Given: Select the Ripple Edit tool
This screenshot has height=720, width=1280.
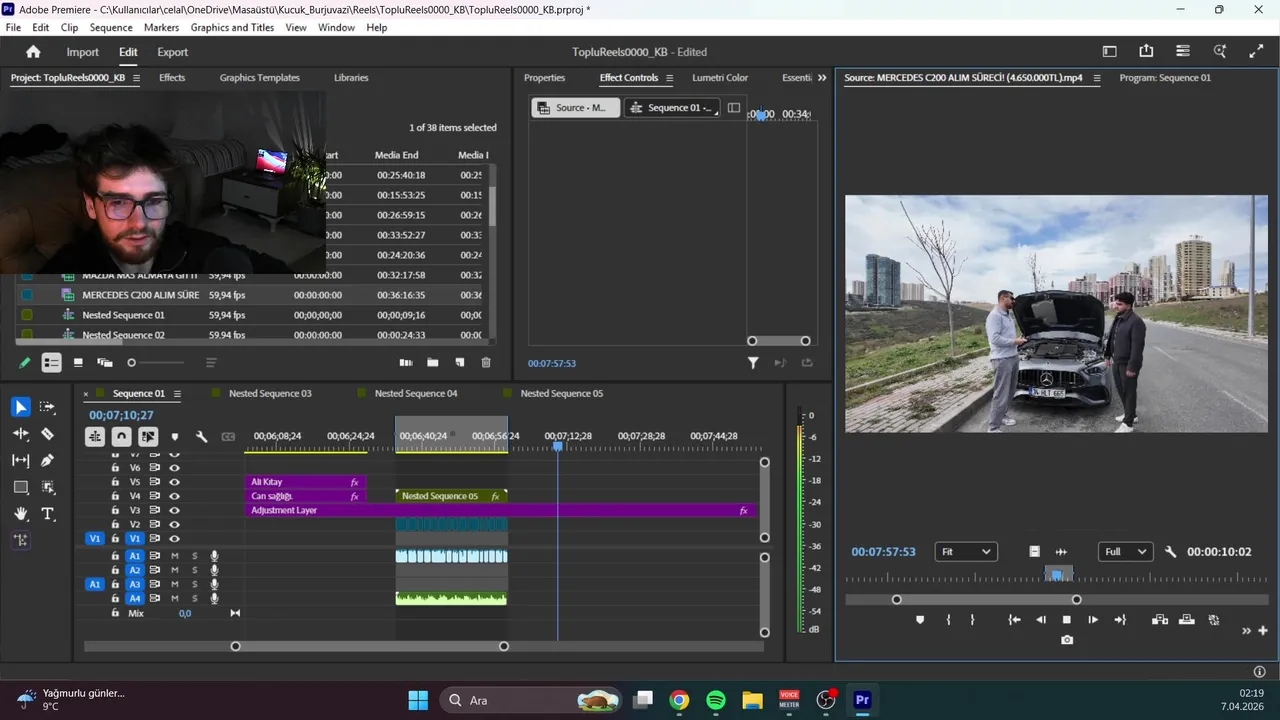Looking at the screenshot, I should pos(21,434).
